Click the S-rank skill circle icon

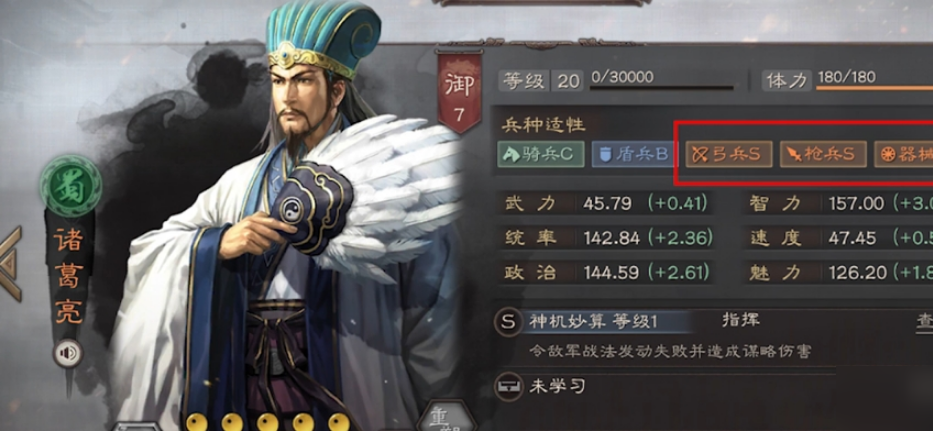coord(508,322)
